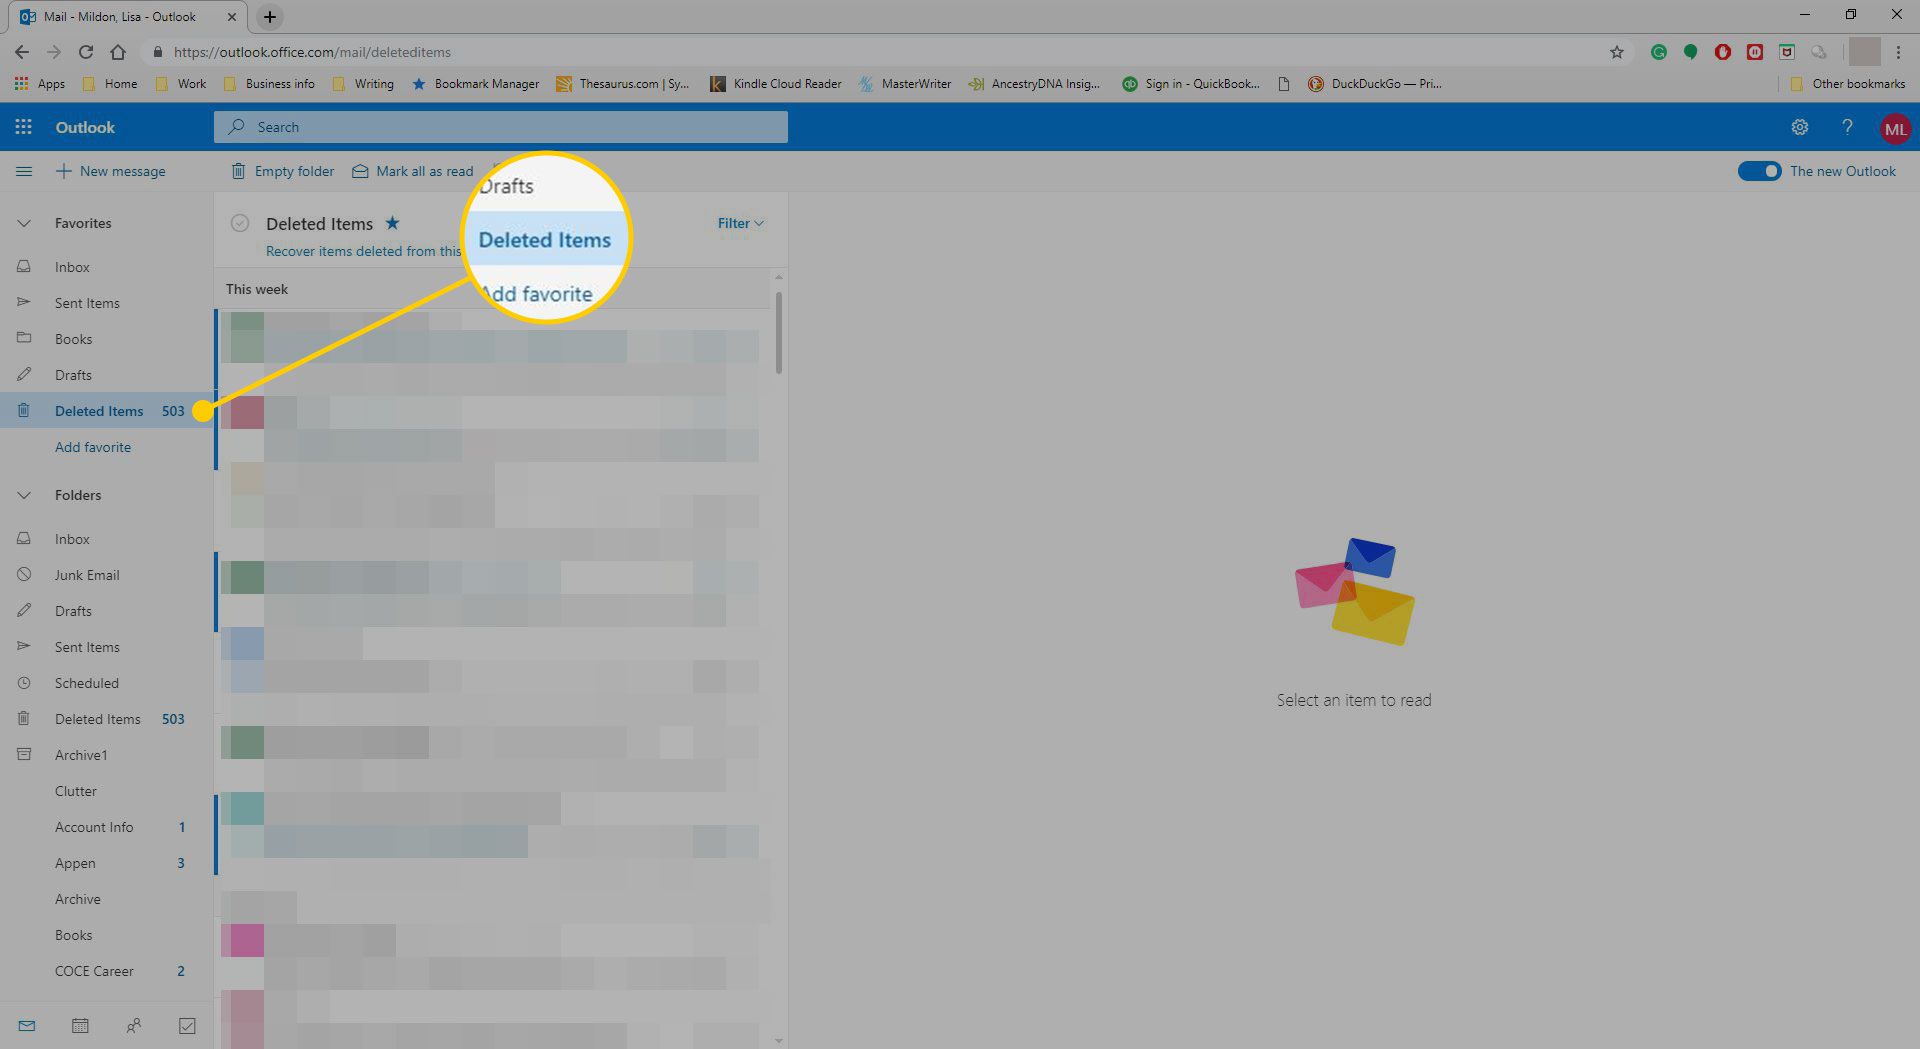
Task: Open the Deleted Items folder in Favorites
Action: [106, 411]
